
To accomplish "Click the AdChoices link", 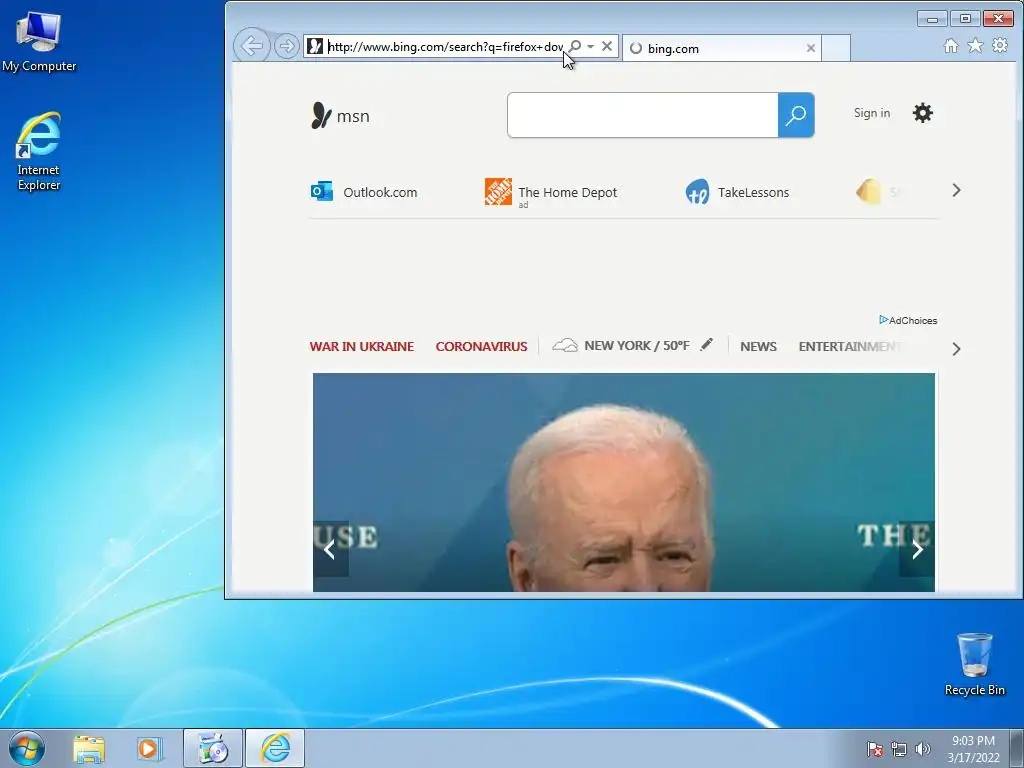I will pyautogui.click(x=908, y=320).
